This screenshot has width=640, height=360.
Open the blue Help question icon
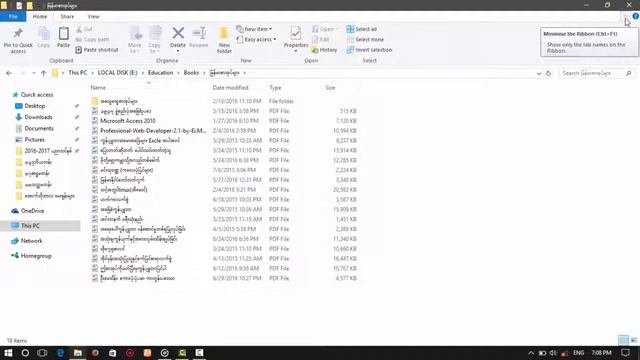tap(636, 16)
